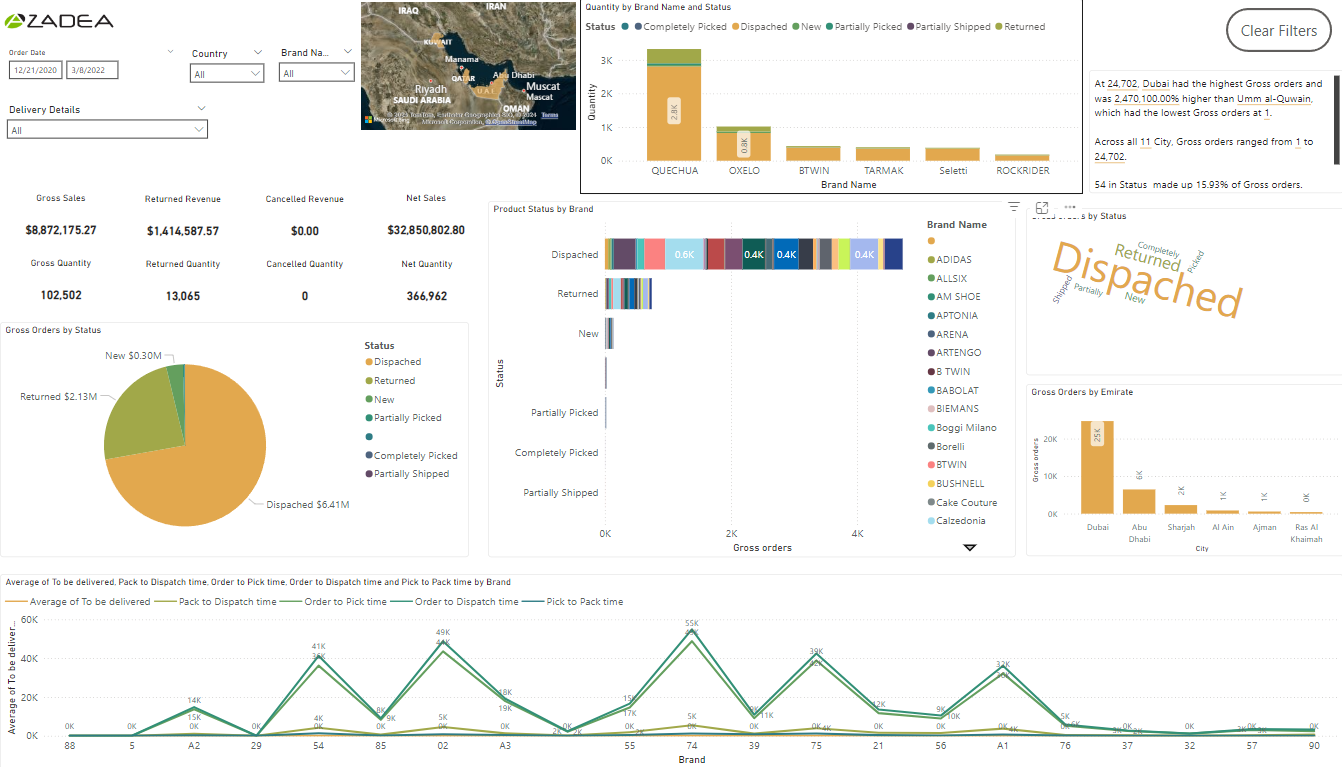The image size is (1342, 767).
Task: Select Returned in top chart legend
Action: click(1019, 27)
